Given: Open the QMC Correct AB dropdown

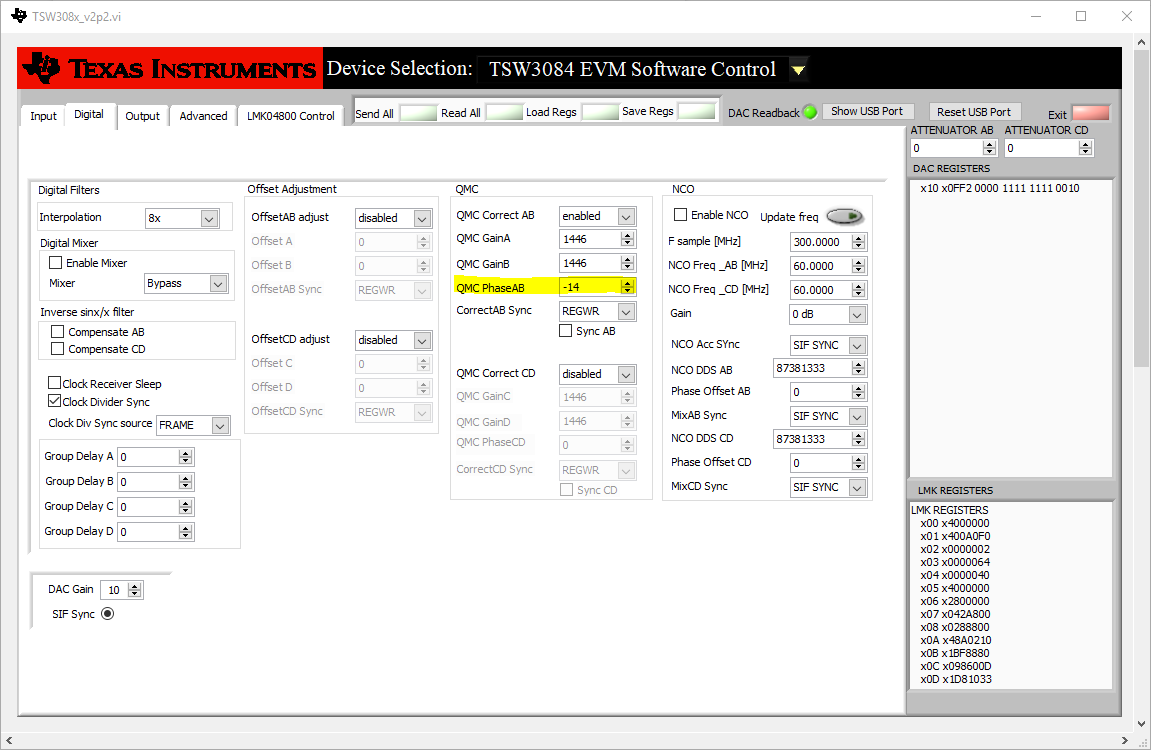Looking at the screenshot, I should (x=626, y=216).
